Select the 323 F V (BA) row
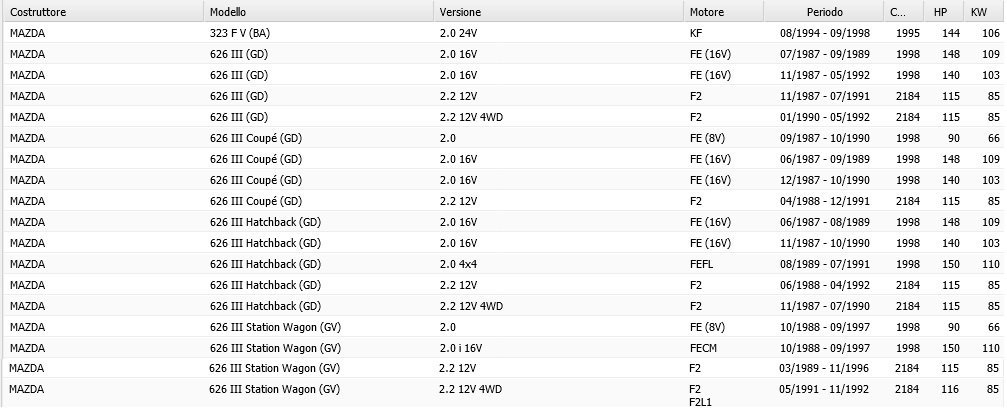This screenshot has height=415, width=1007. [x=504, y=33]
